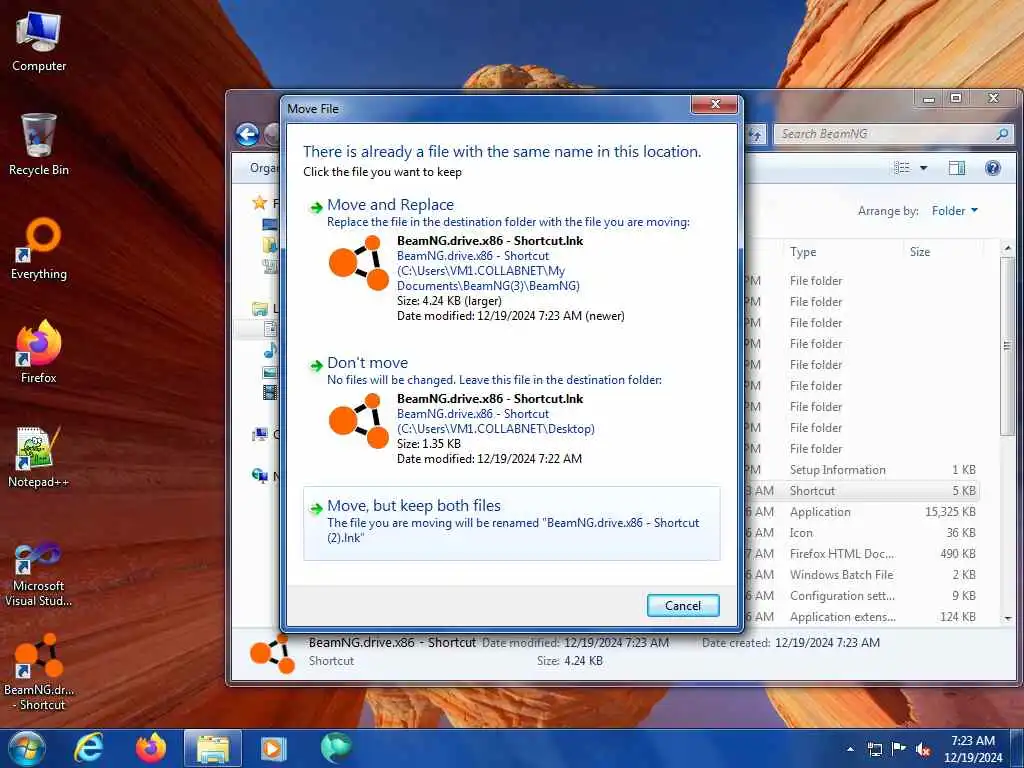
Task: Launch Internet Explorer from taskbar
Action: pyautogui.click(x=89, y=748)
